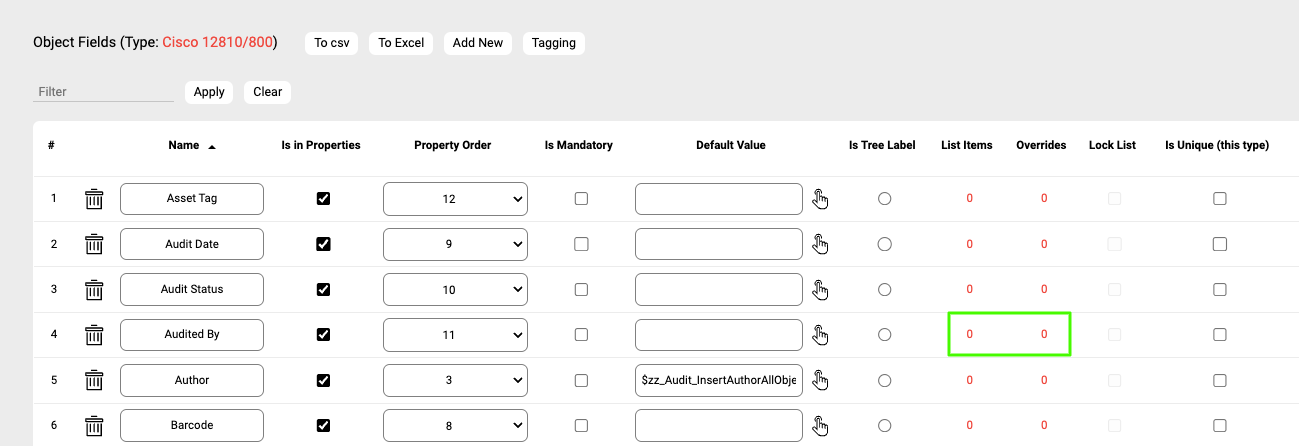1299x446 pixels.
Task: Uncheck Is in Properties for Asset Tag
Action: click(323, 199)
